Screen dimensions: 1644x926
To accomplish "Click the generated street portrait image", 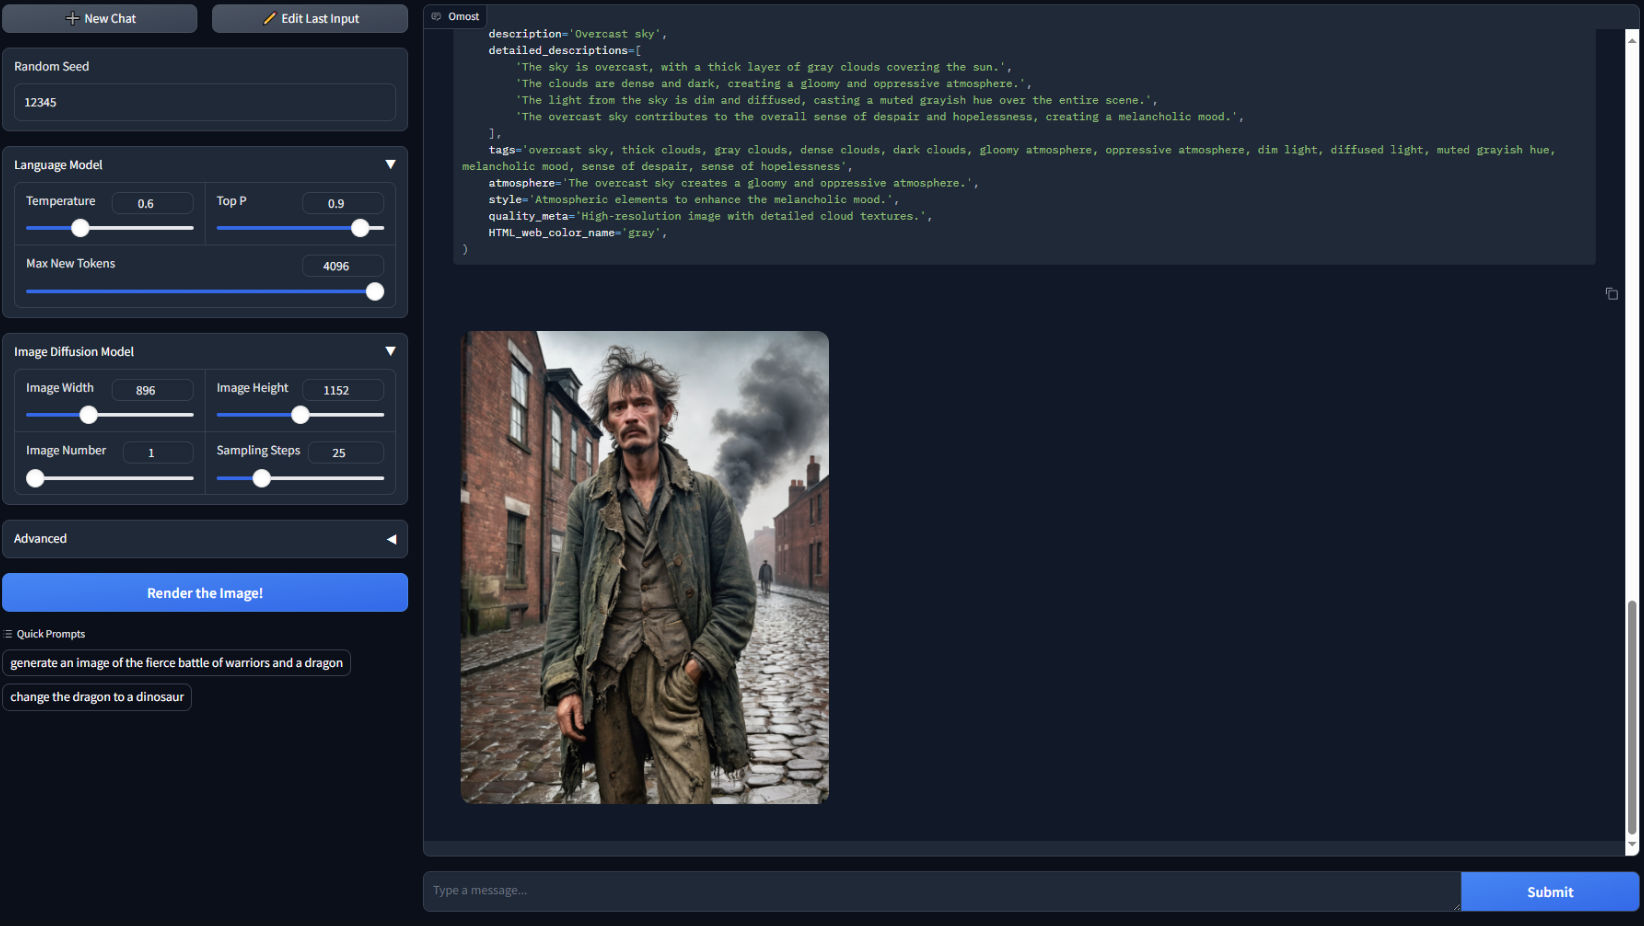I will tap(644, 567).
